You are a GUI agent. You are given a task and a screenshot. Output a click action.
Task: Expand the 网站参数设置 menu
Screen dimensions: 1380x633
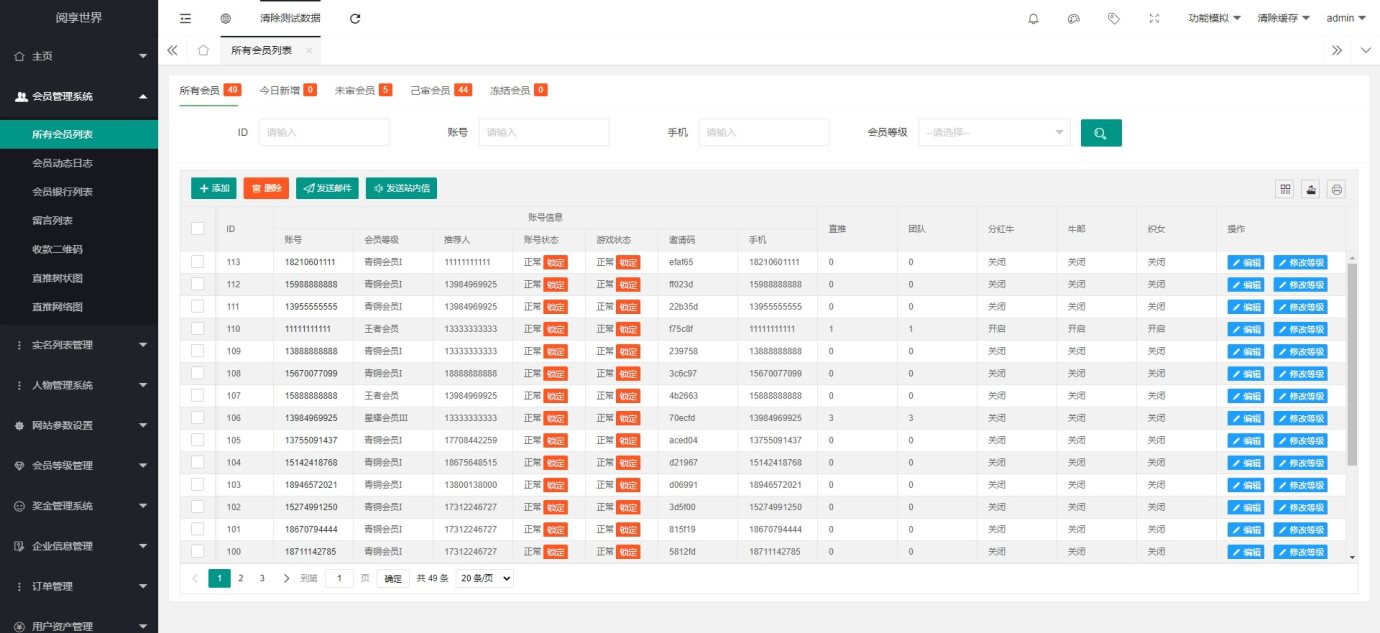click(79, 425)
